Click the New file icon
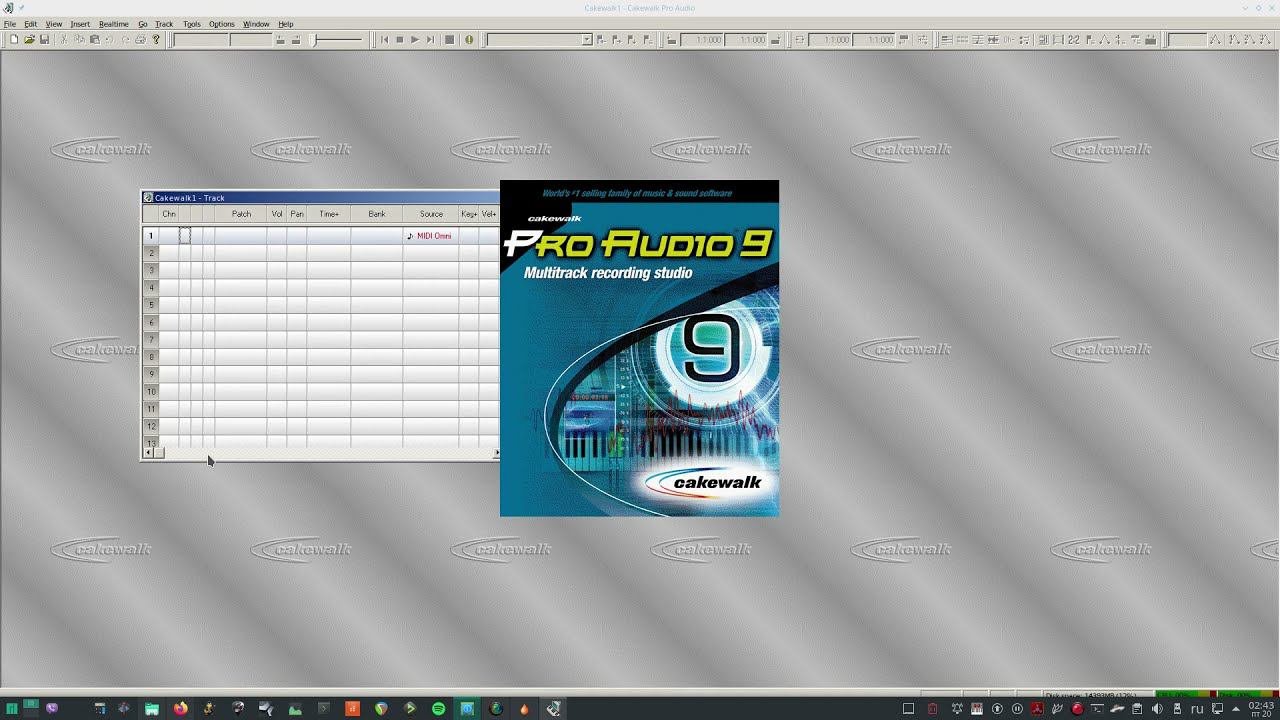1280x720 pixels. pyautogui.click(x=14, y=40)
